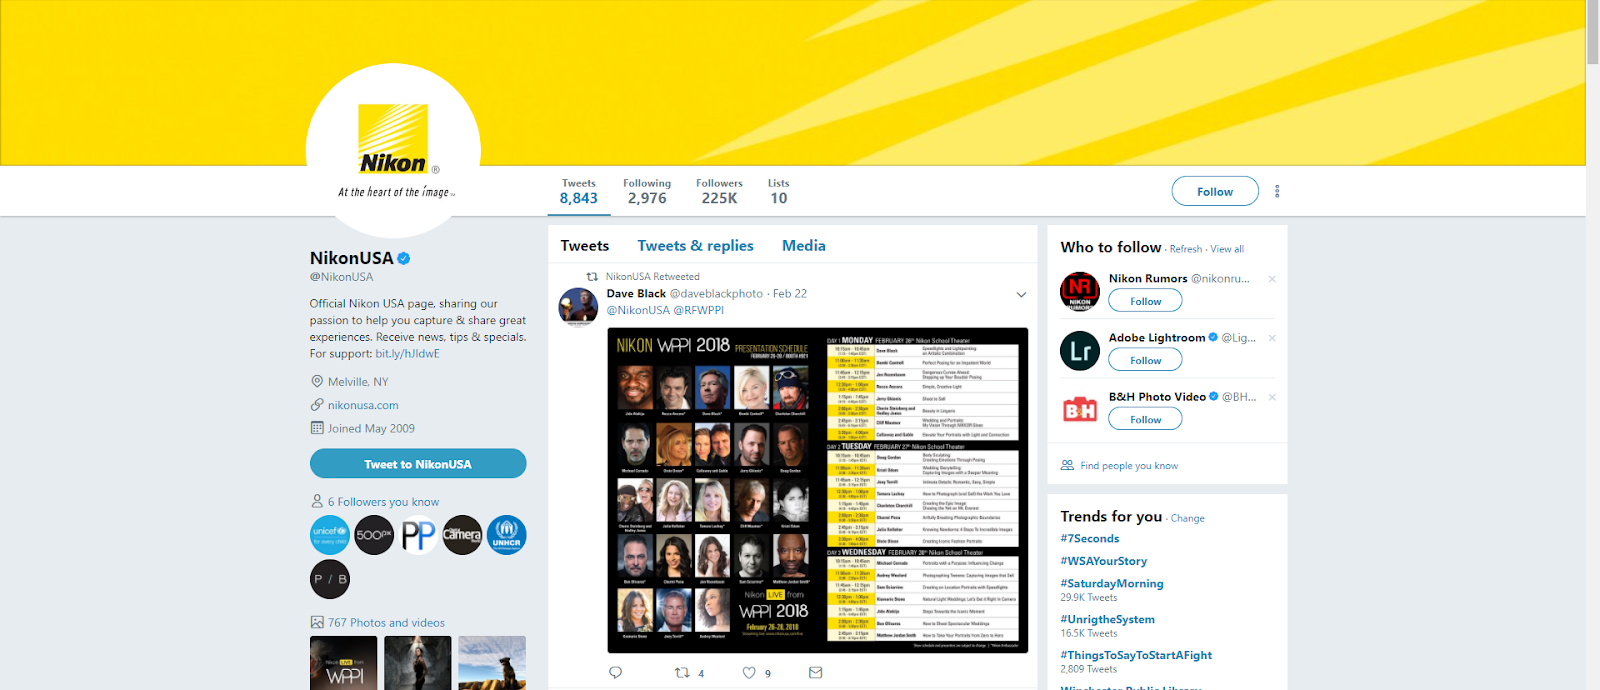Screen dimensions: 1600x690
Task: Open the #SaturdayMorning trend
Action: pos(1112,583)
